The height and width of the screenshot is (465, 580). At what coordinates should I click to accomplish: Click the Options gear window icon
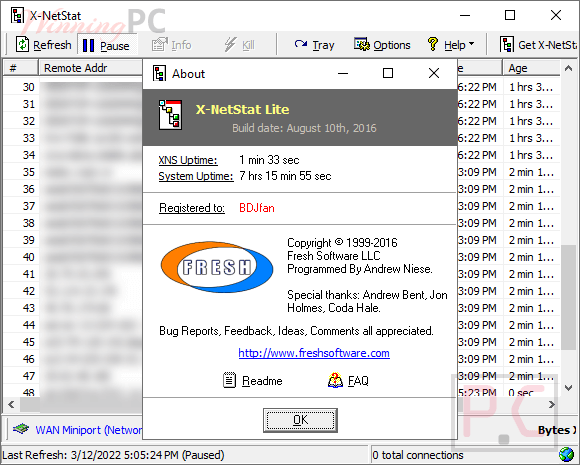point(362,44)
